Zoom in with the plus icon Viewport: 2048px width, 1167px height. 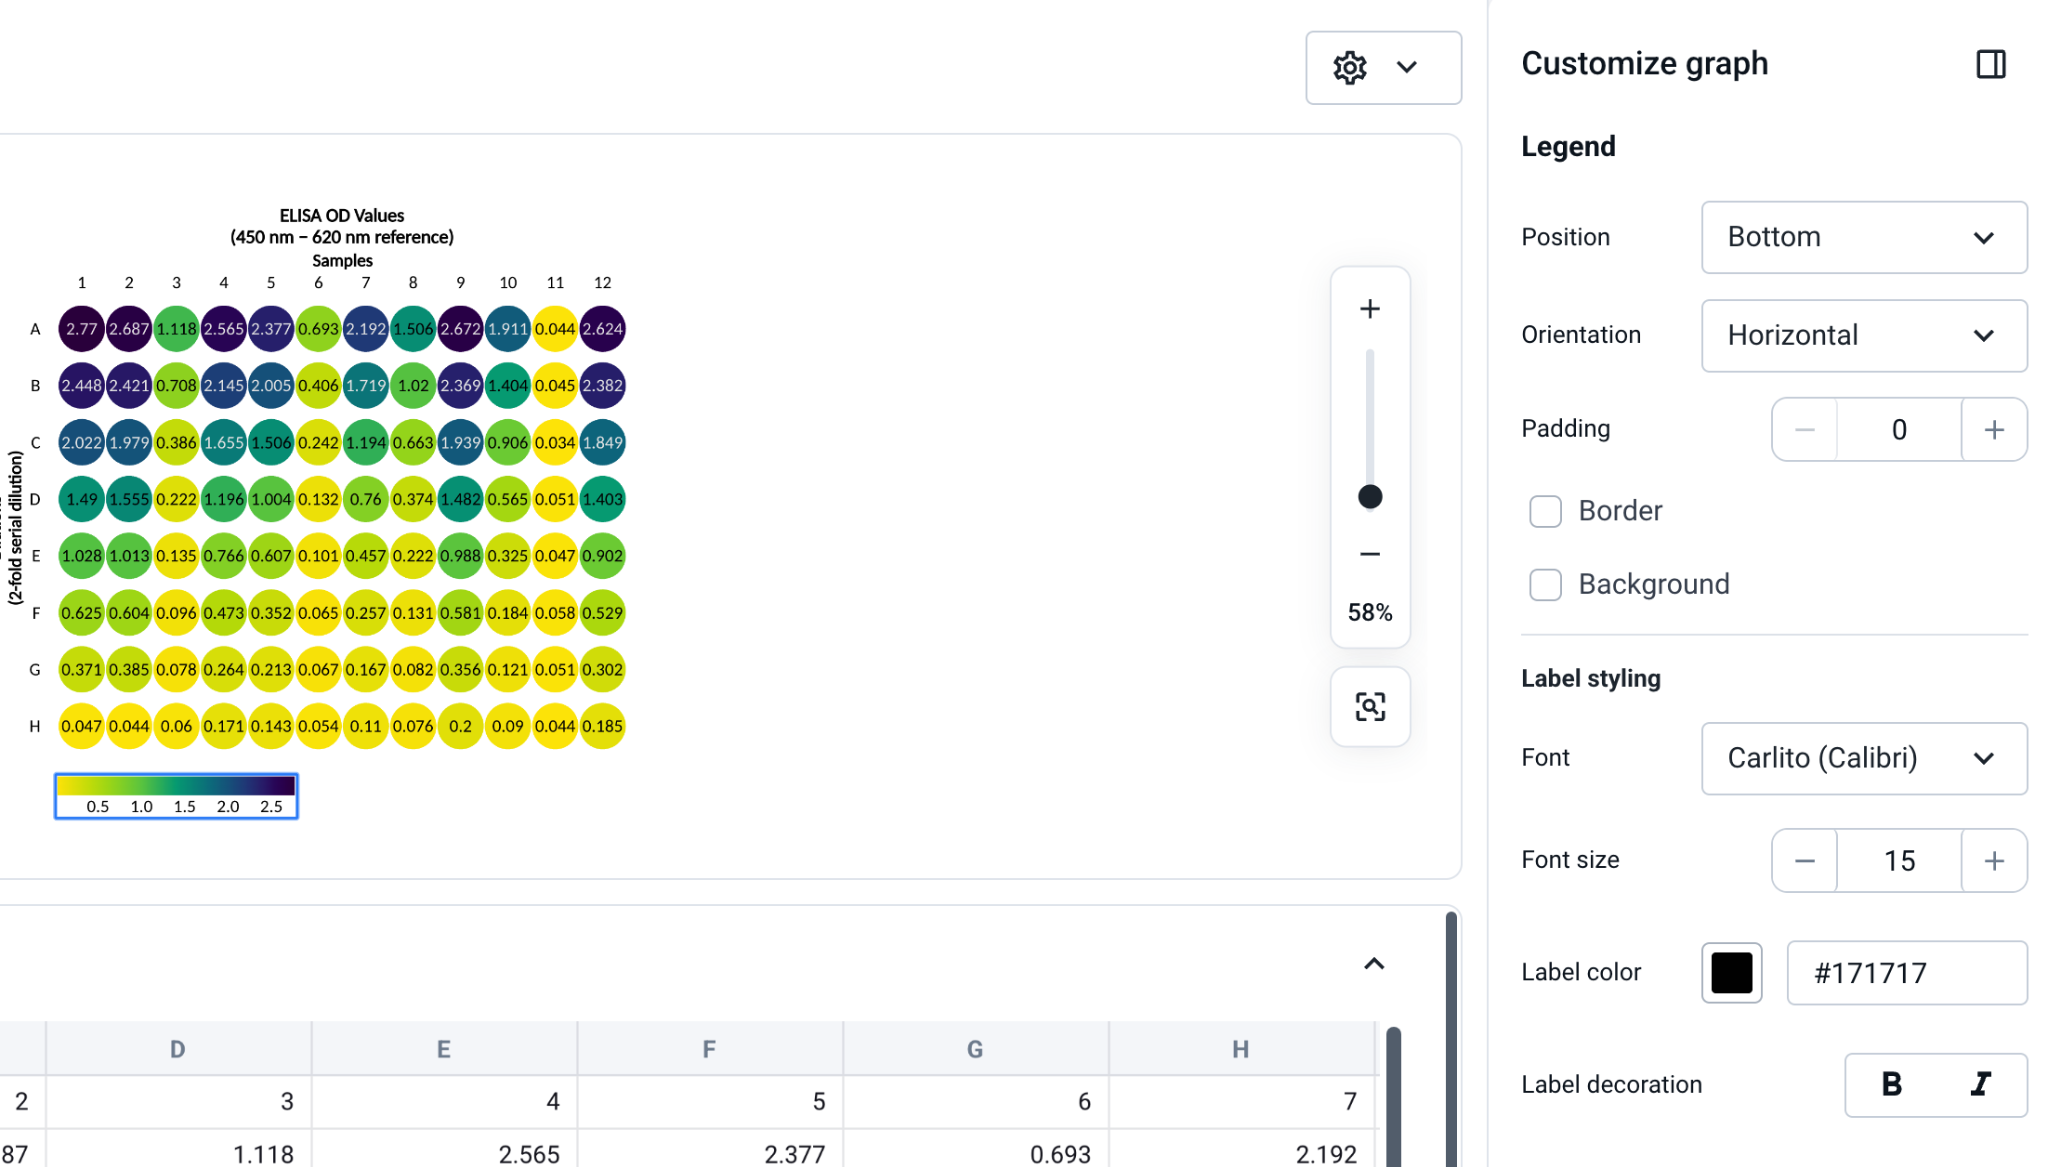tap(1370, 309)
